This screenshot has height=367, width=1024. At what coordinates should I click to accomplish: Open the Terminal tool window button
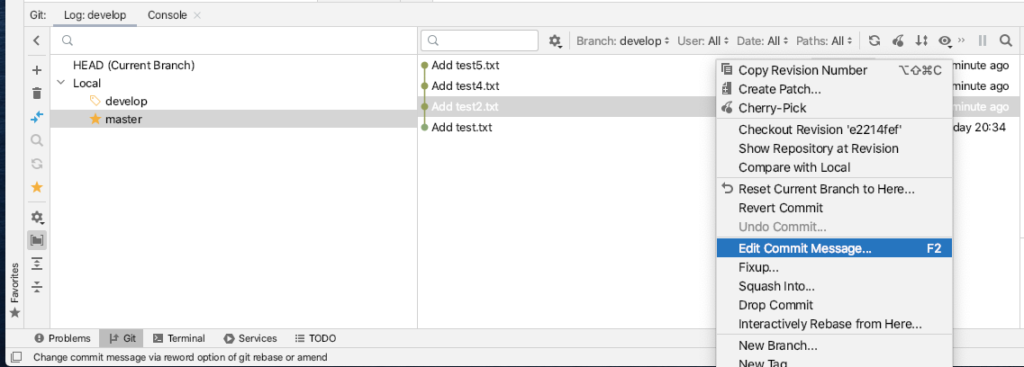tap(179, 338)
